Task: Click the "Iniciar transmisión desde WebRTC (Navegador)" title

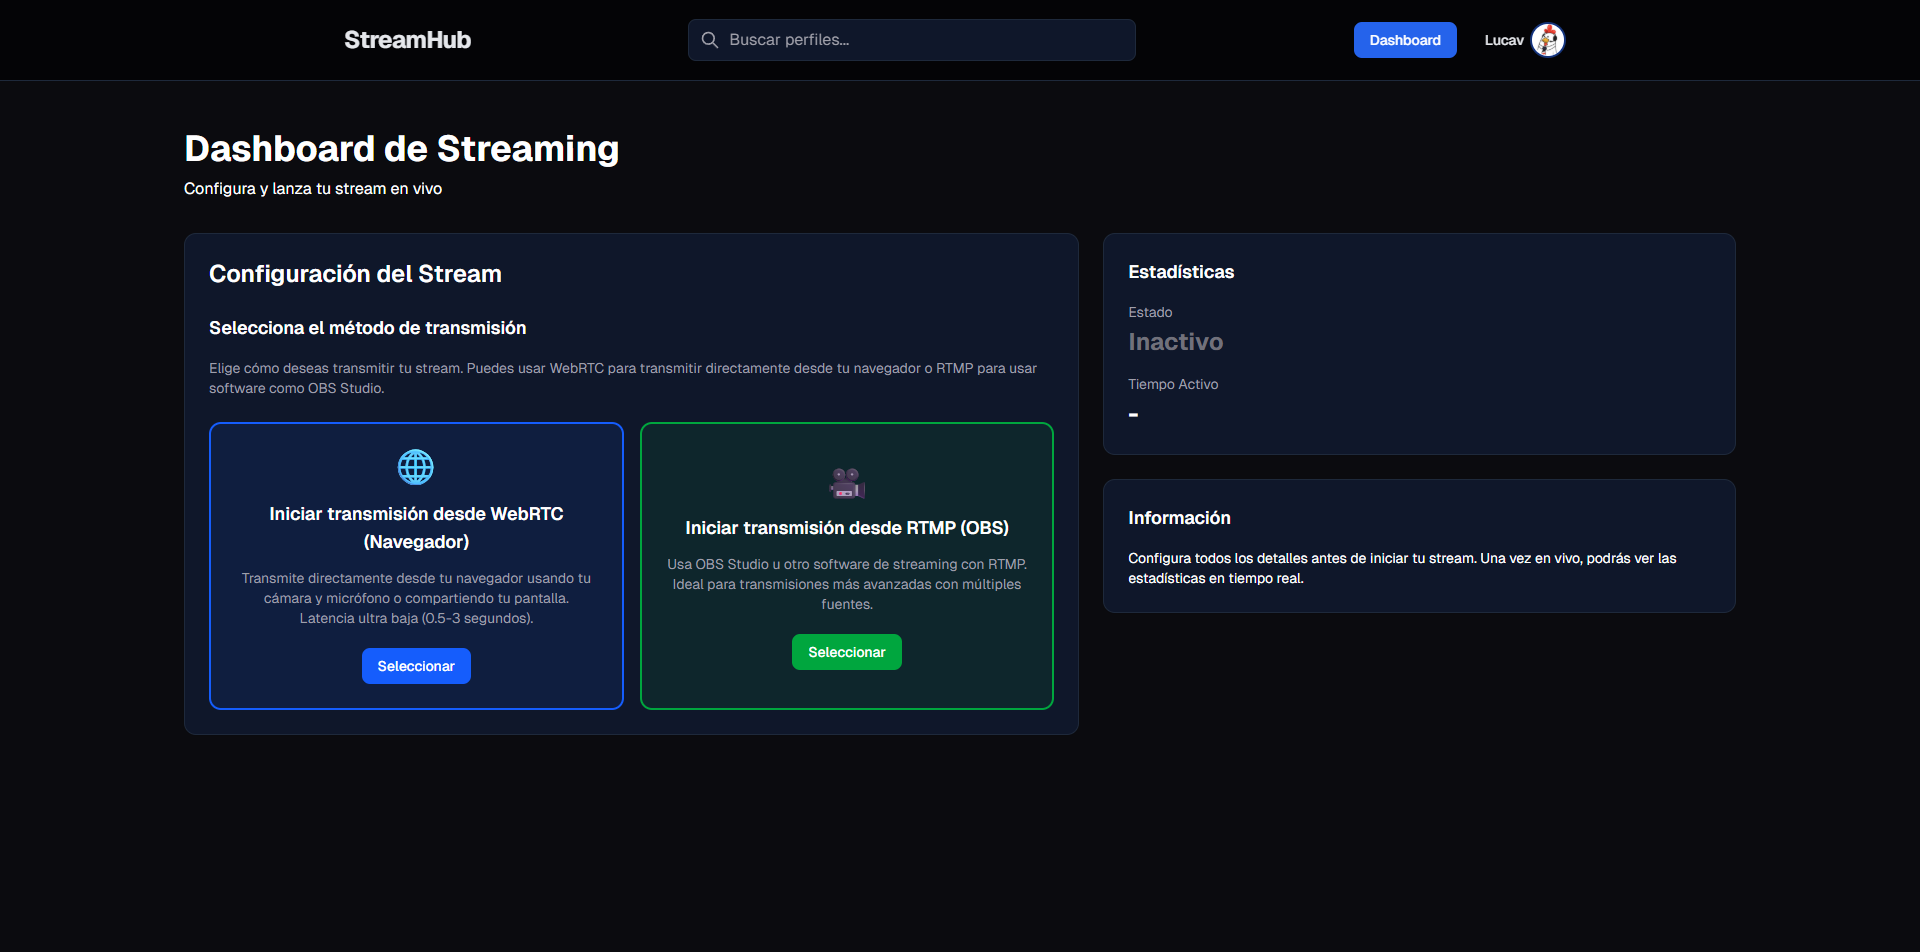Action: 416,527
